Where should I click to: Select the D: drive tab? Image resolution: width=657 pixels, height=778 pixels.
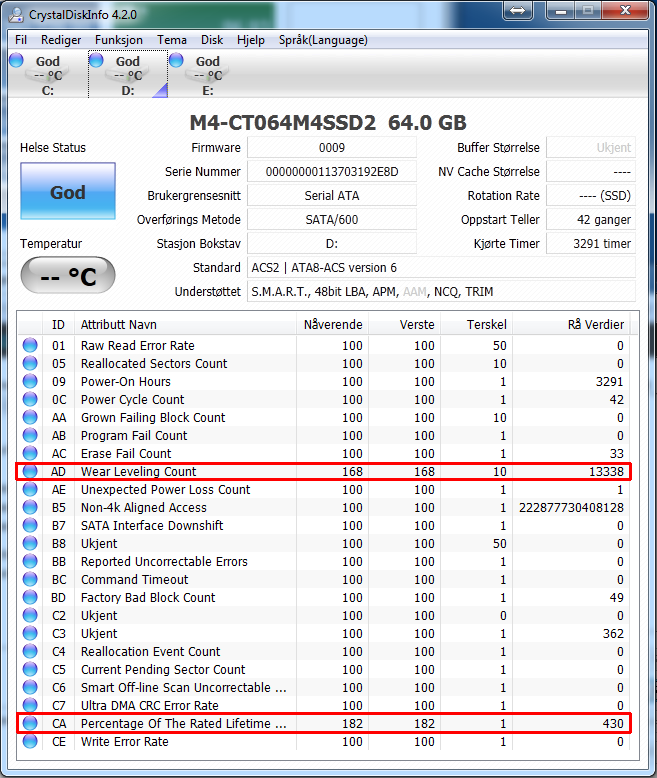pyautogui.click(x=128, y=74)
